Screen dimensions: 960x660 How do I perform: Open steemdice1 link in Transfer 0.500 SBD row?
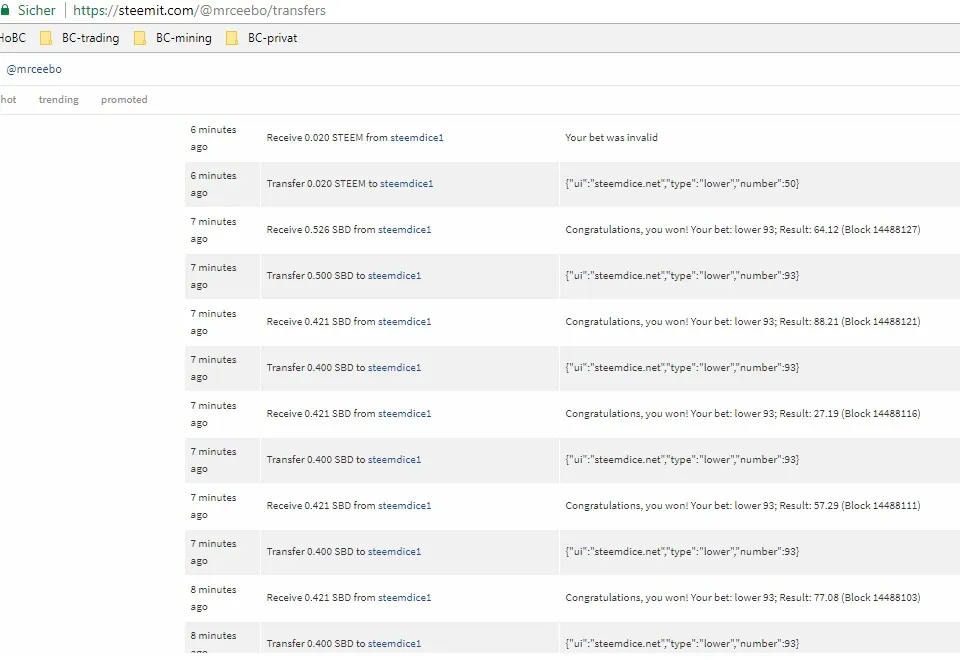(394, 276)
